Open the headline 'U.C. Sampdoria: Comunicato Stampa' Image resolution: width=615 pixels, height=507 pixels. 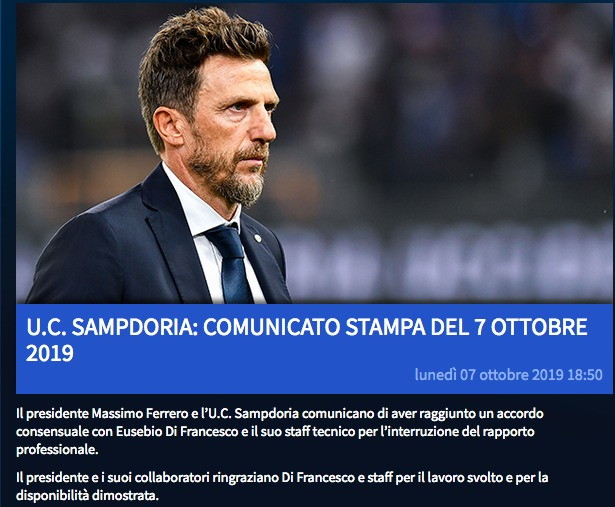point(307,340)
